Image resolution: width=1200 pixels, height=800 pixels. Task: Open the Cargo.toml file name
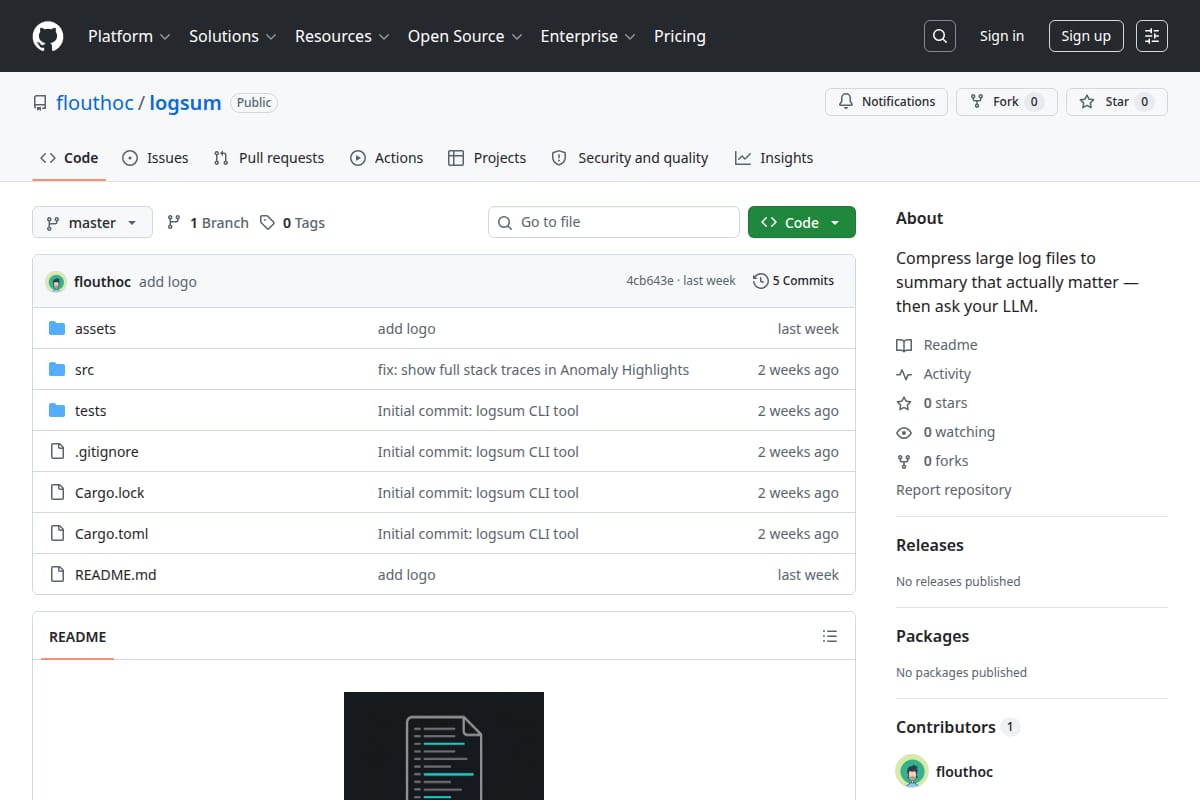pyautogui.click(x=111, y=534)
